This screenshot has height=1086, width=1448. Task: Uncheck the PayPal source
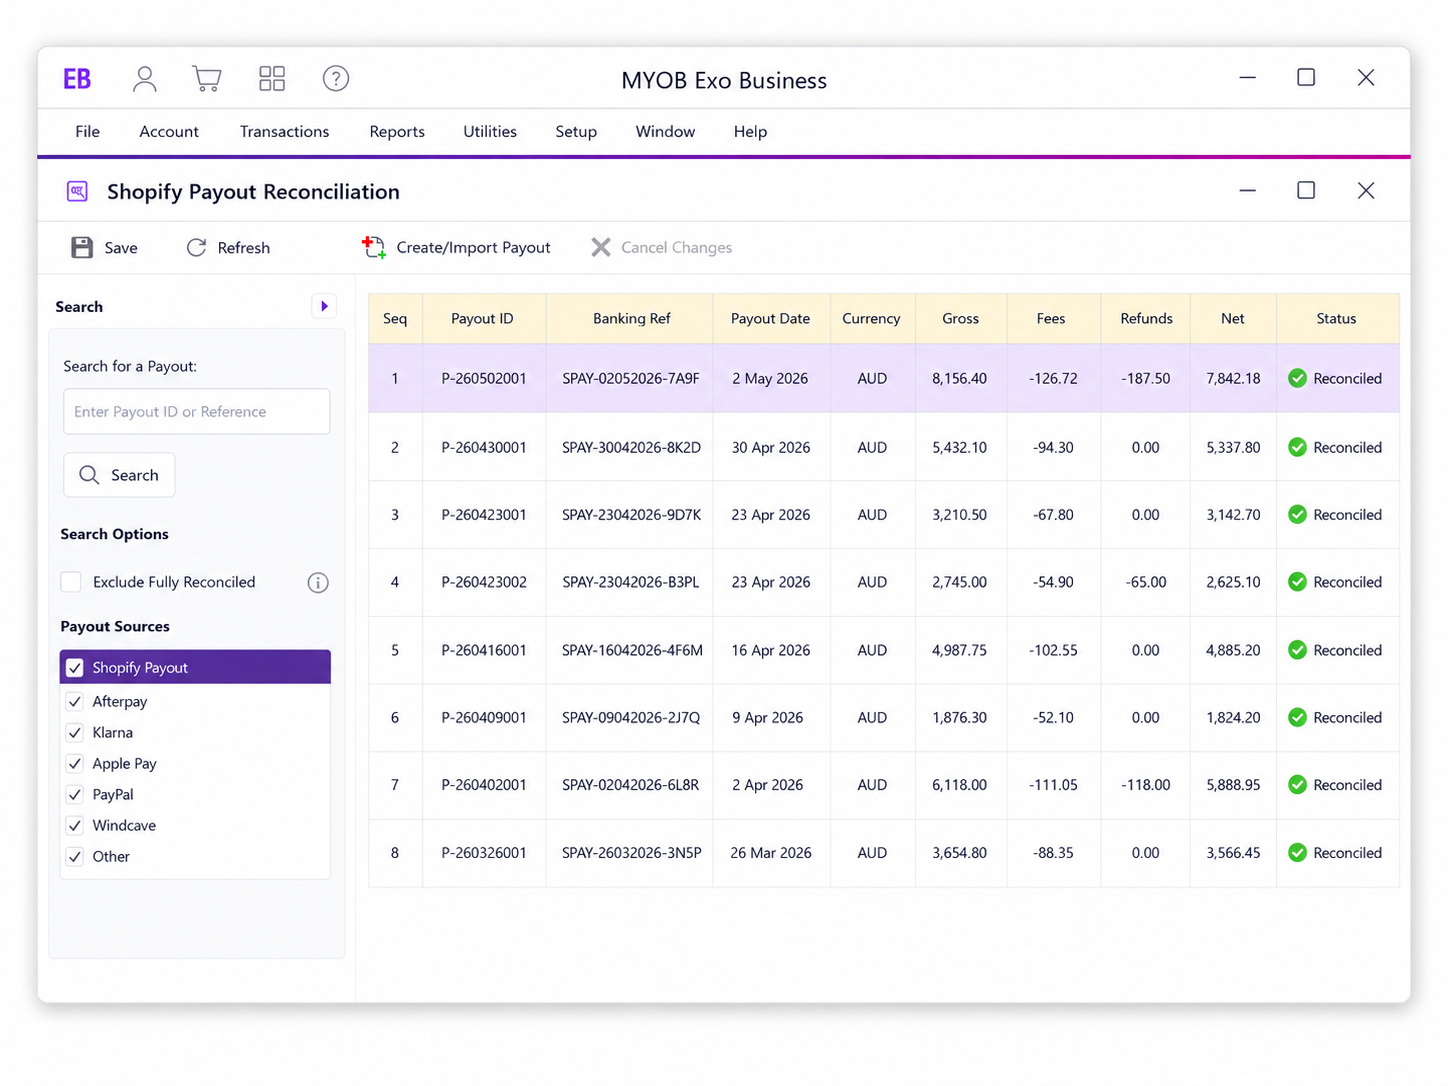coord(75,795)
